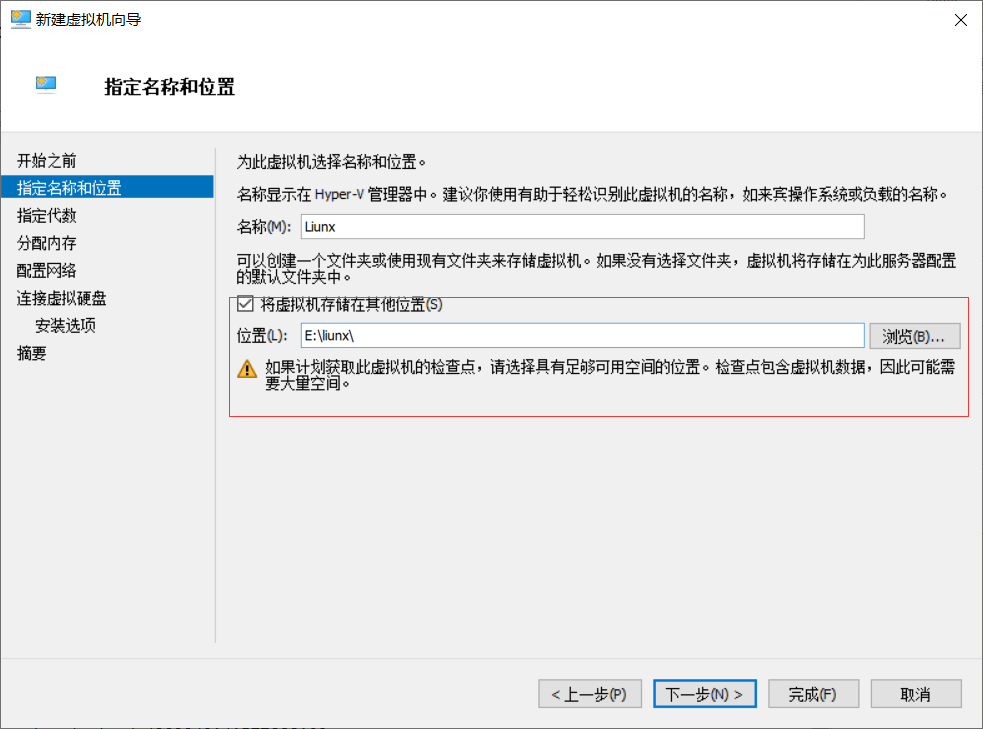Image resolution: width=983 pixels, height=729 pixels.
Task: Click the 上一步(P) button
Action: tap(589, 693)
